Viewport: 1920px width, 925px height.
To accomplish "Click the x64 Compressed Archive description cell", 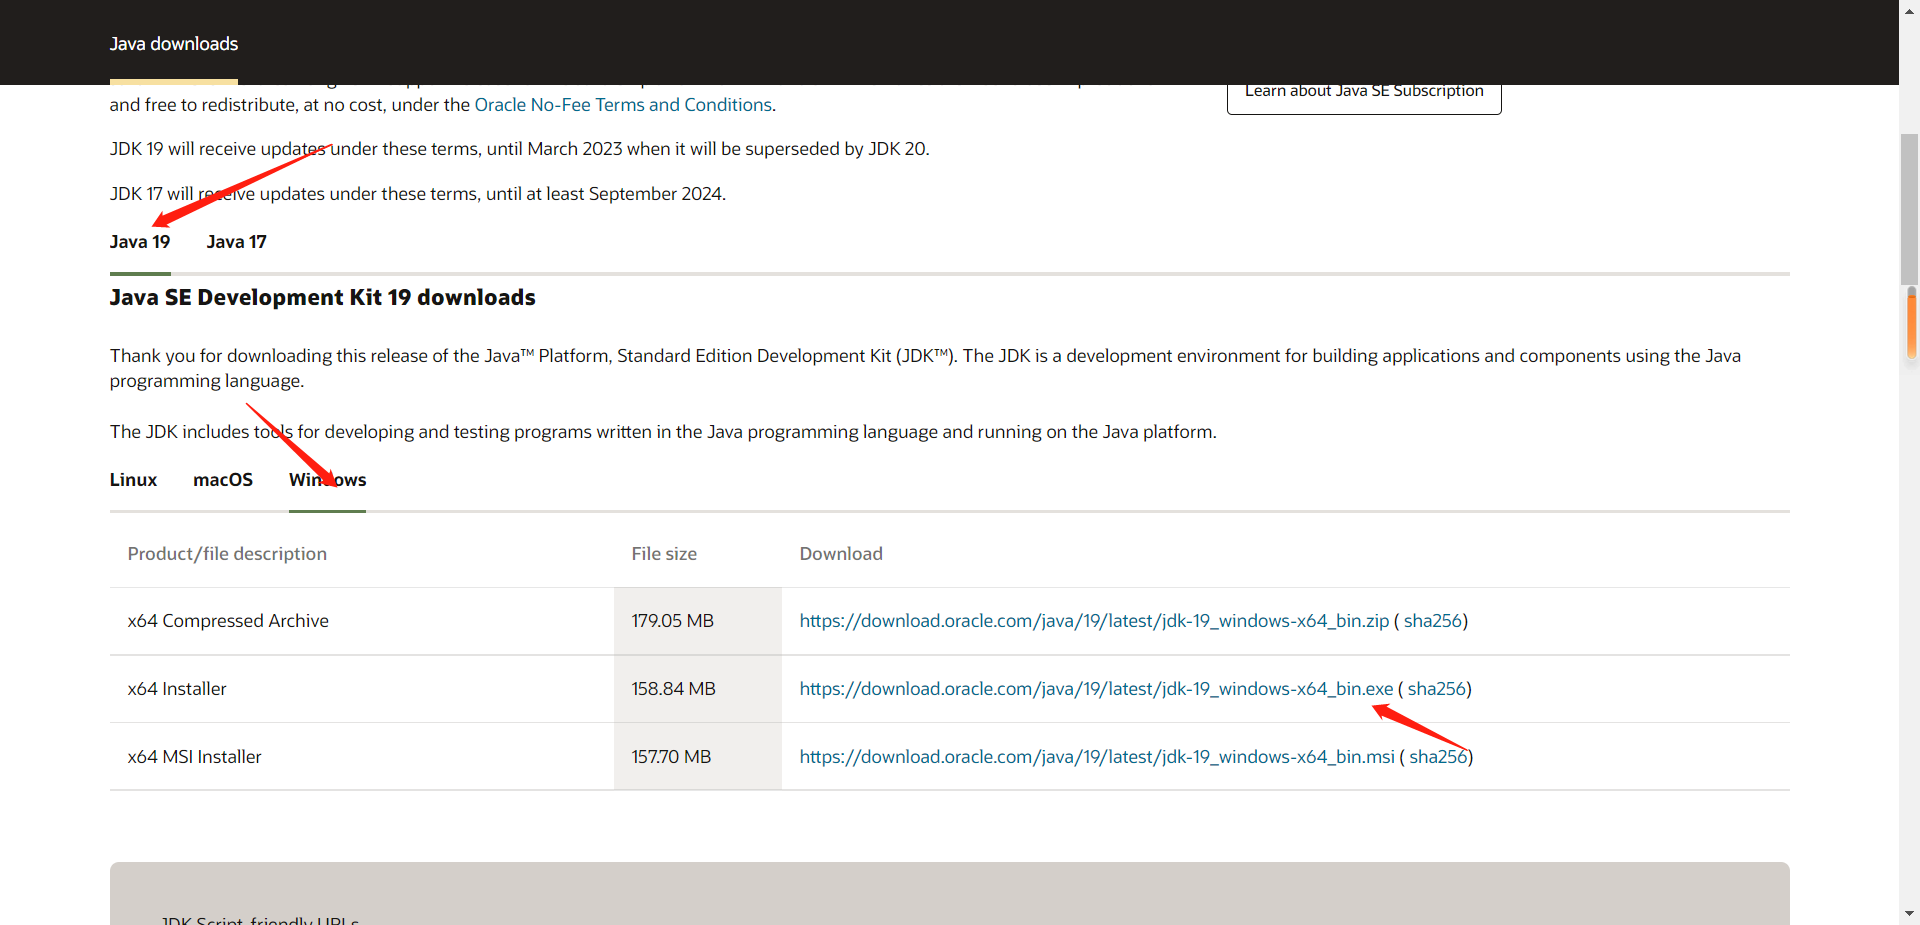I will point(362,621).
